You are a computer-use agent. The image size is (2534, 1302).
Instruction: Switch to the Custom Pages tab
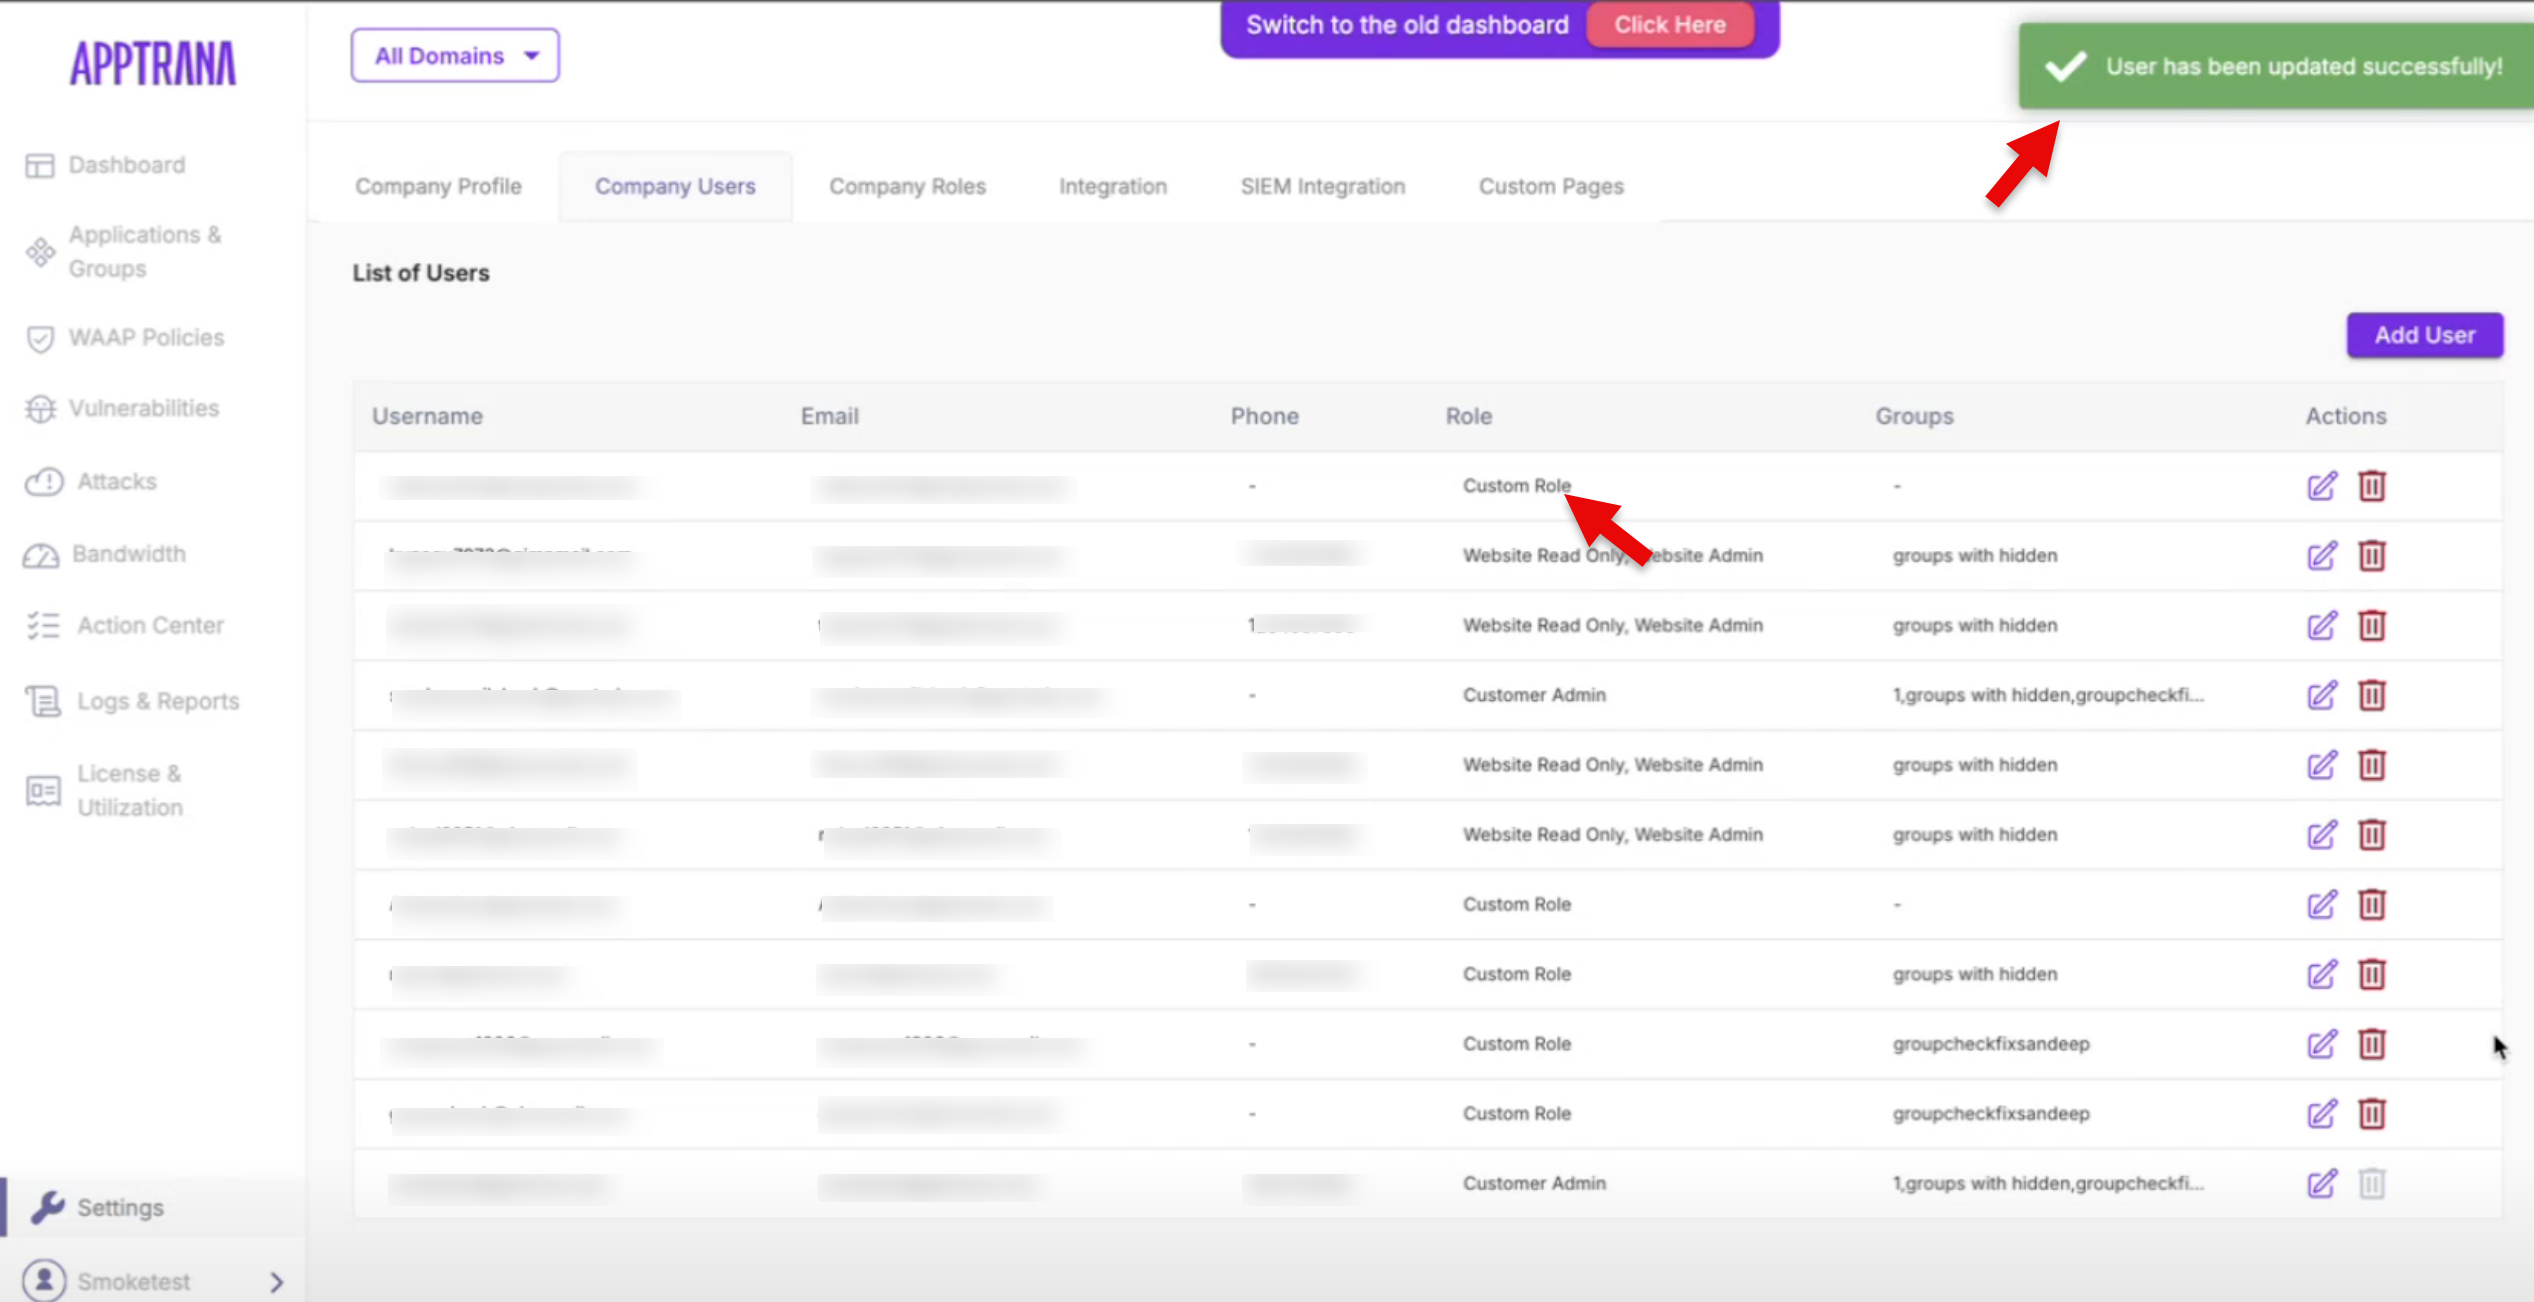tap(1551, 187)
